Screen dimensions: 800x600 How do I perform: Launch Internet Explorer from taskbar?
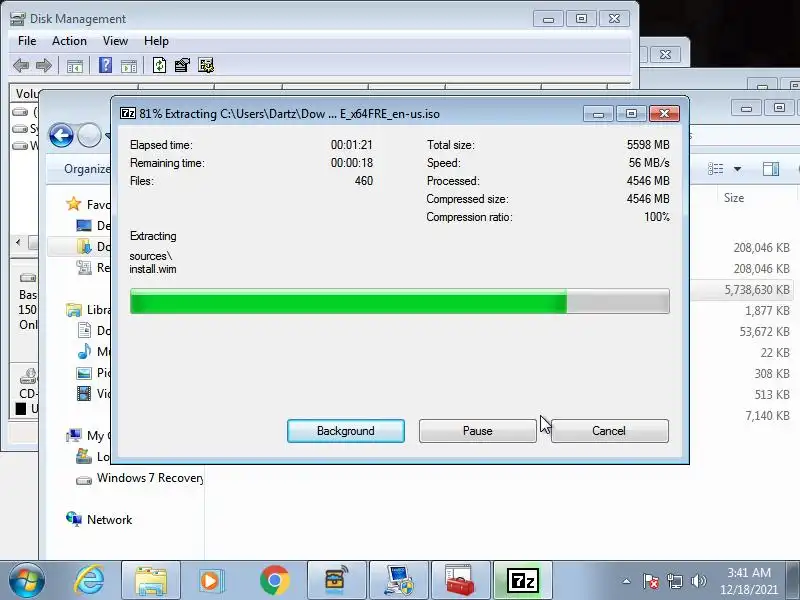[89, 581]
